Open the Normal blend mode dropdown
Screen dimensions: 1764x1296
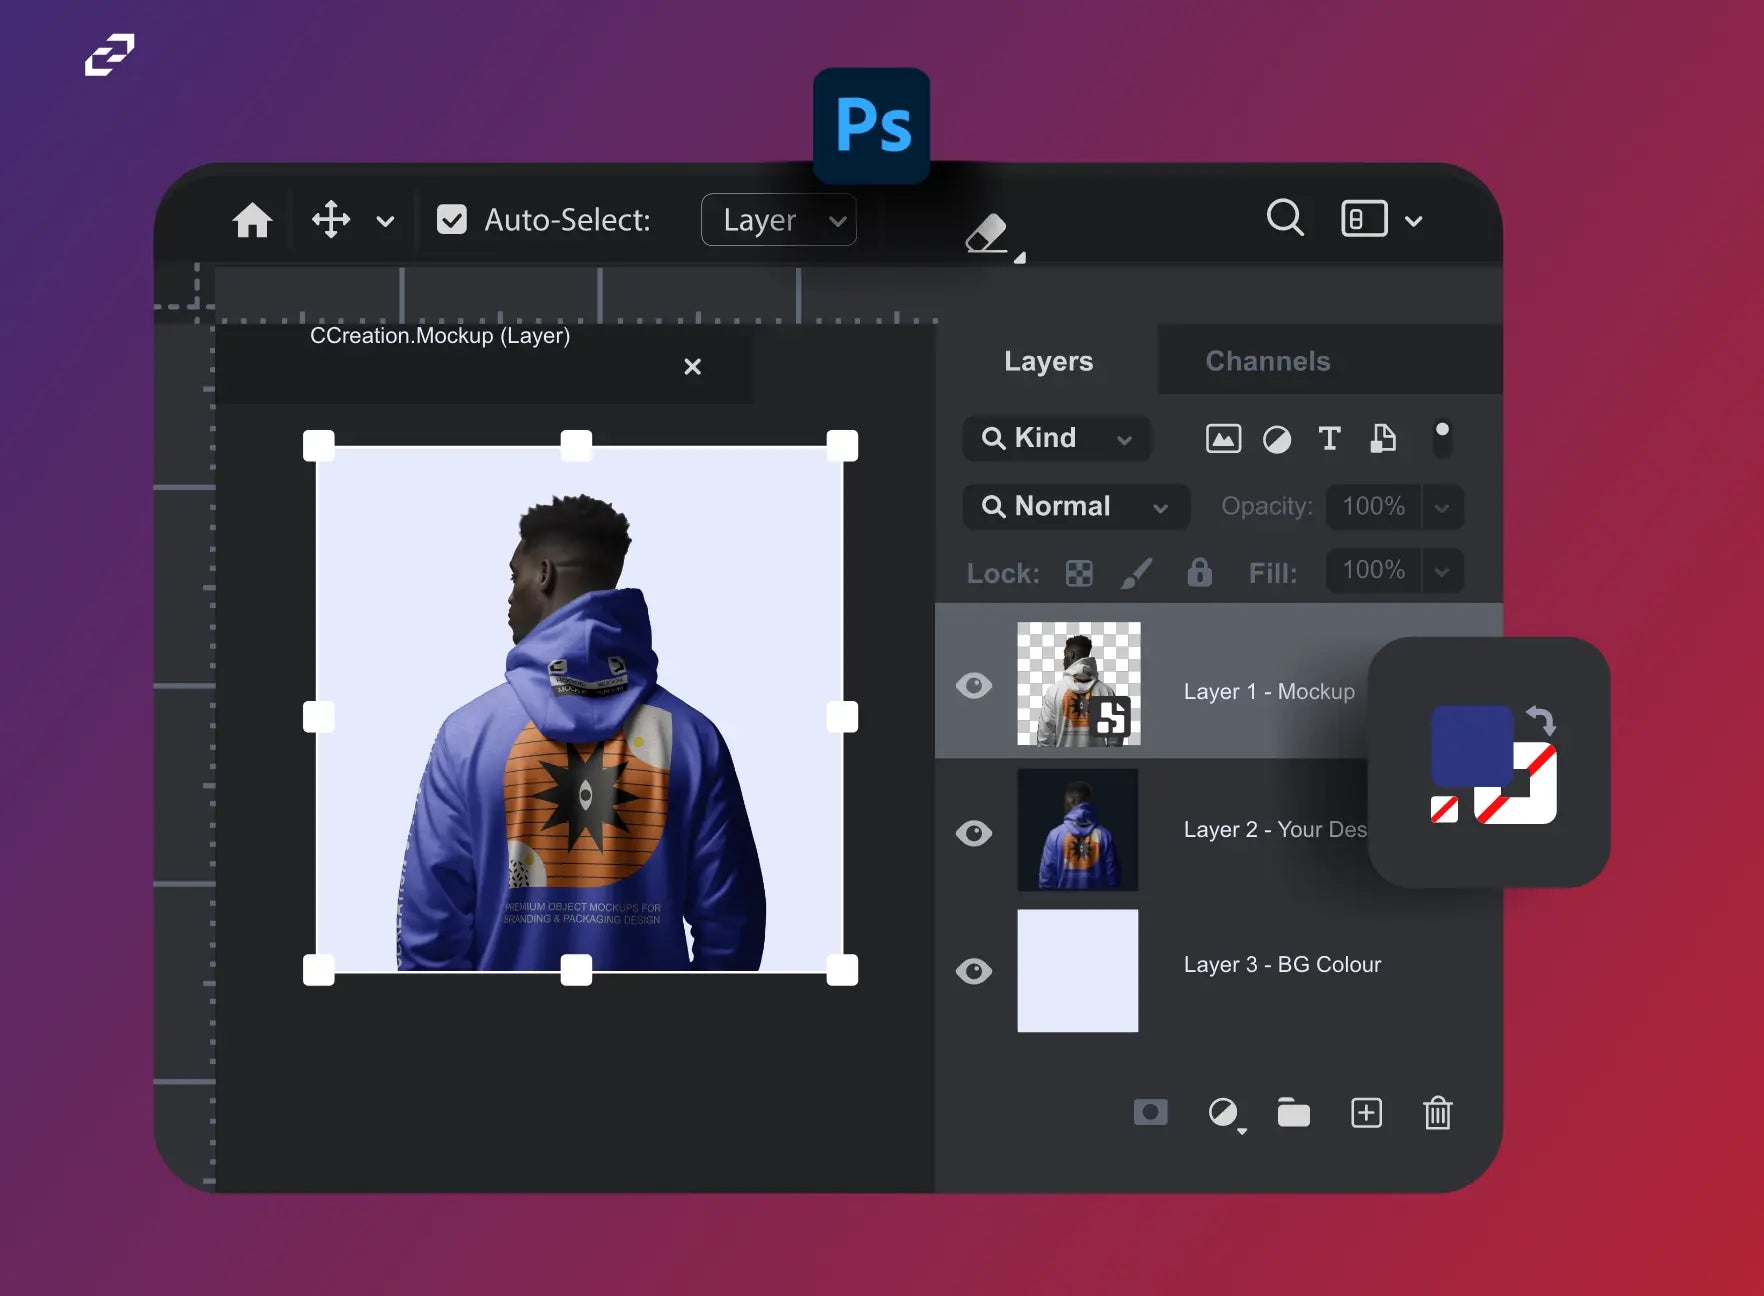click(x=1076, y=507)
